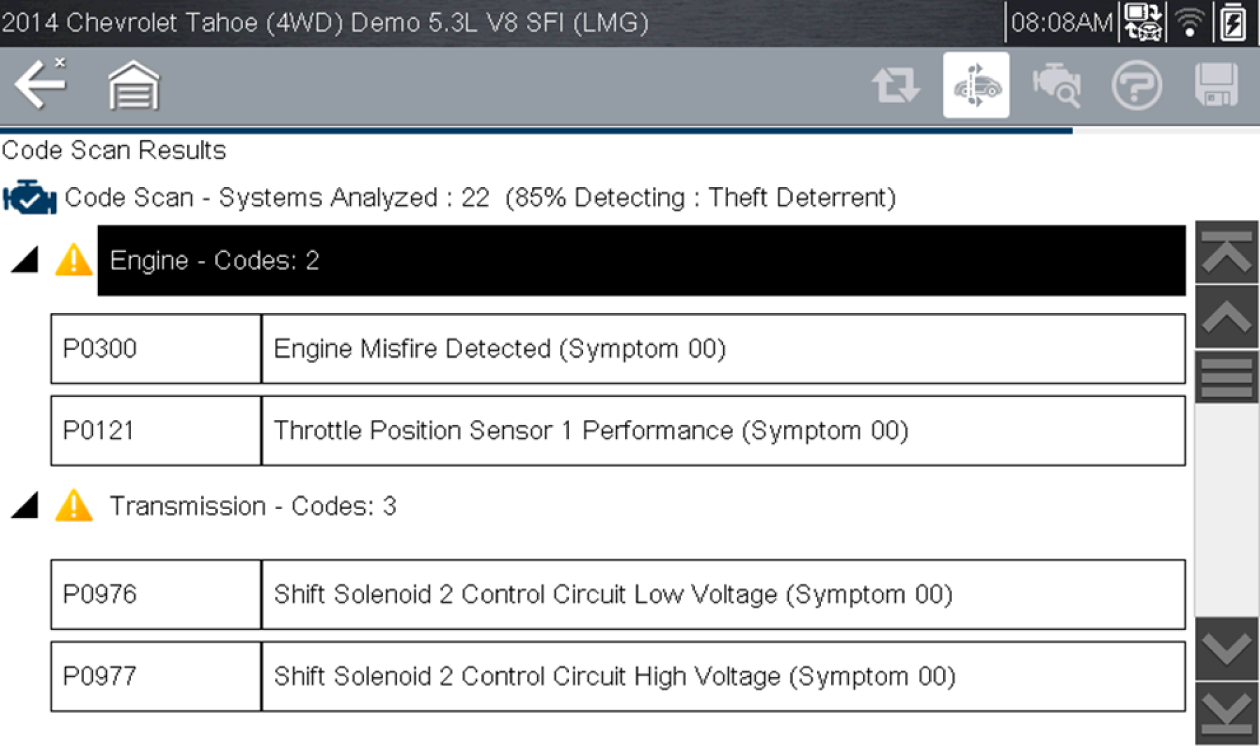Collapse the Transmission codes group
This screenshot has width=1260, height=756.
(x=26, y=507)
